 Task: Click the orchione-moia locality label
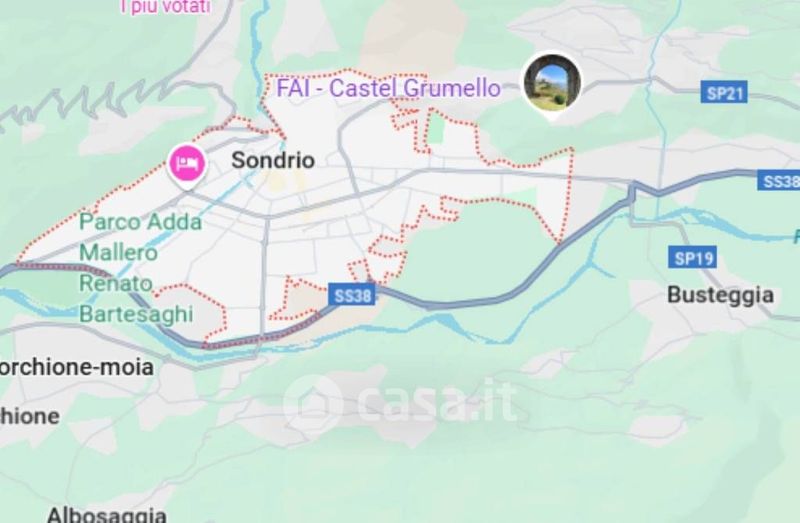pyautogui.click(x=77, y=367)
